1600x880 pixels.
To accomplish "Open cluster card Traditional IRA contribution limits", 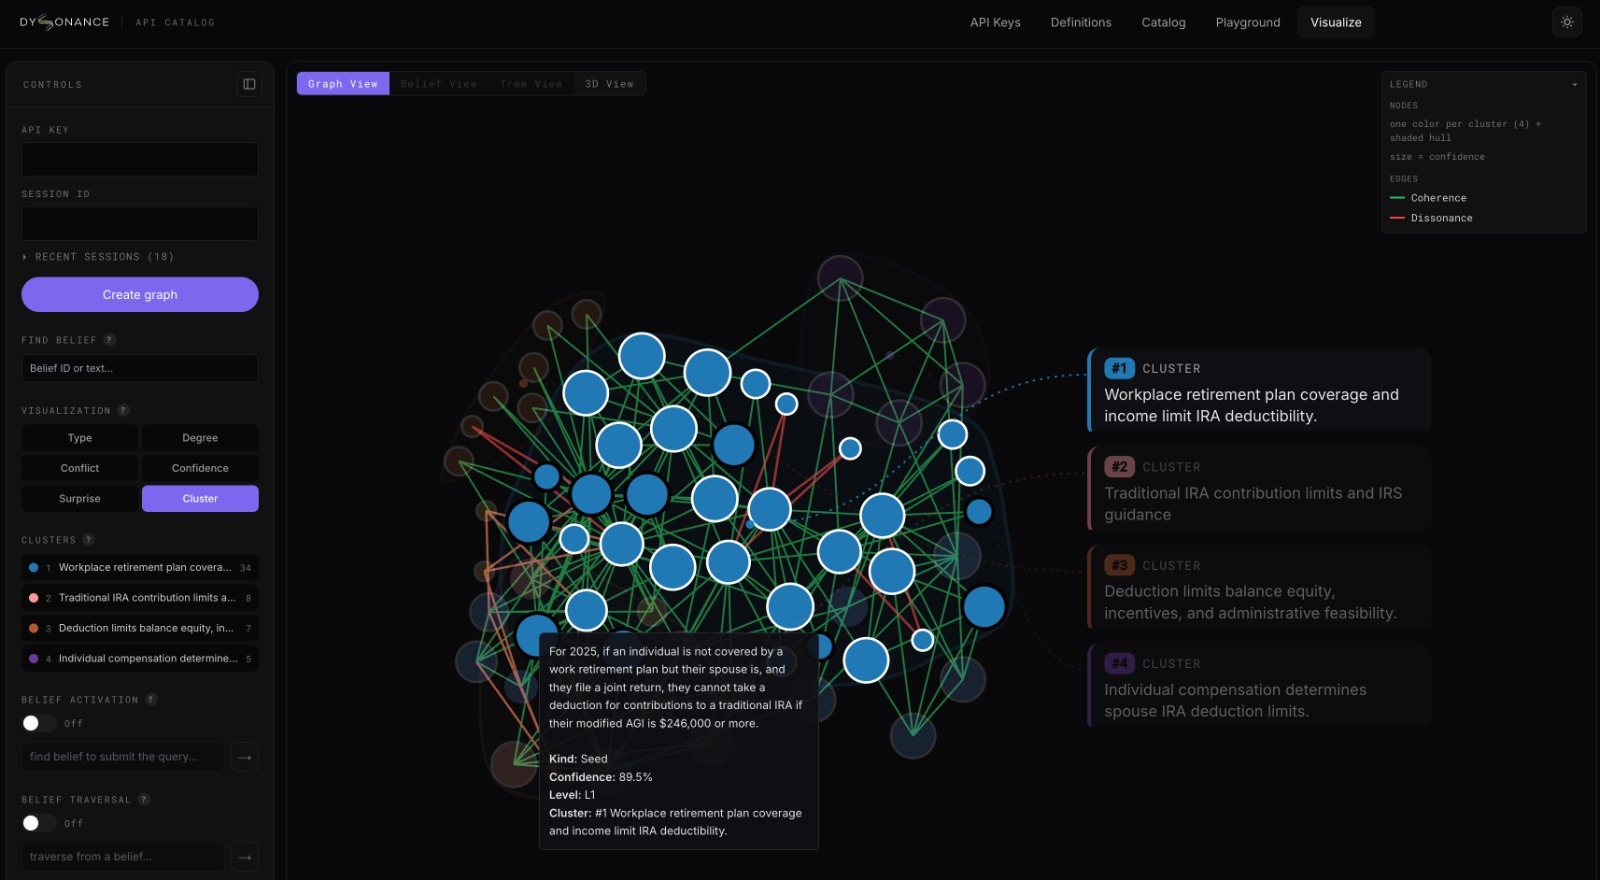I will pyautogui.click(x=1259, y=488).
